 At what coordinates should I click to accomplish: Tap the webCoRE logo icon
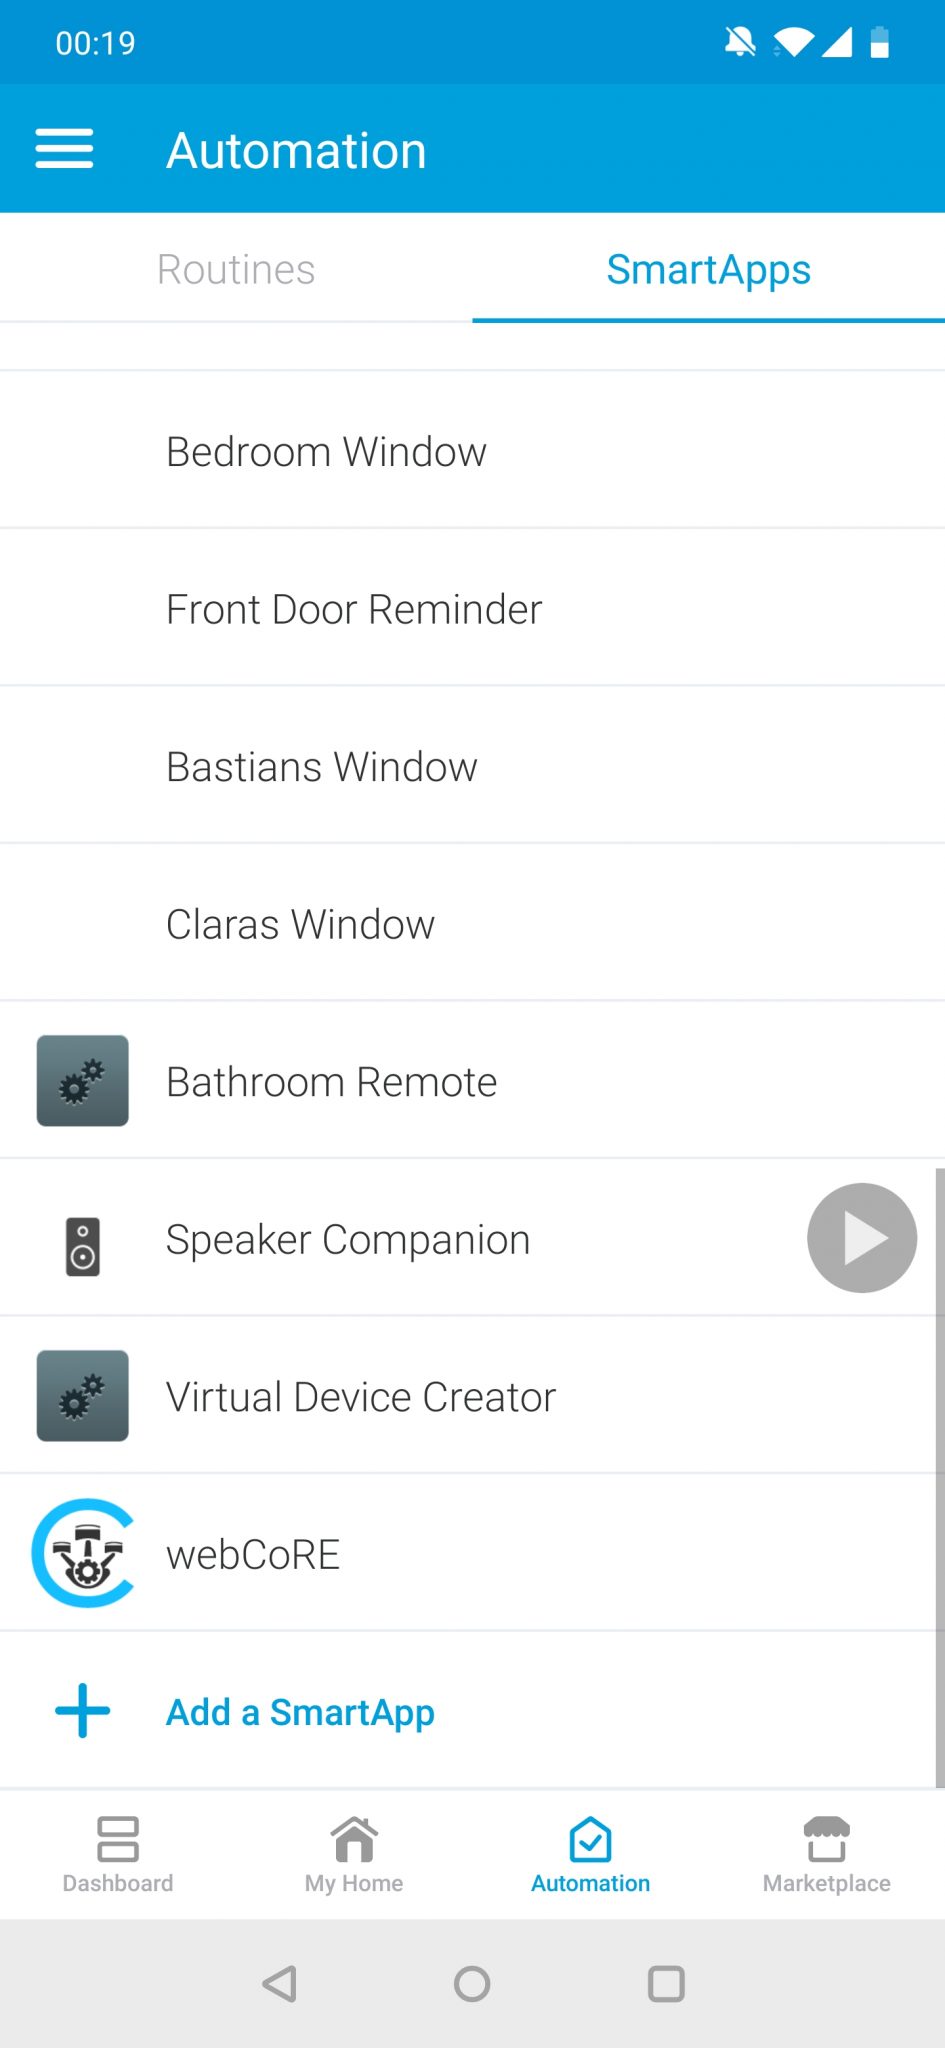point(83,1553)
